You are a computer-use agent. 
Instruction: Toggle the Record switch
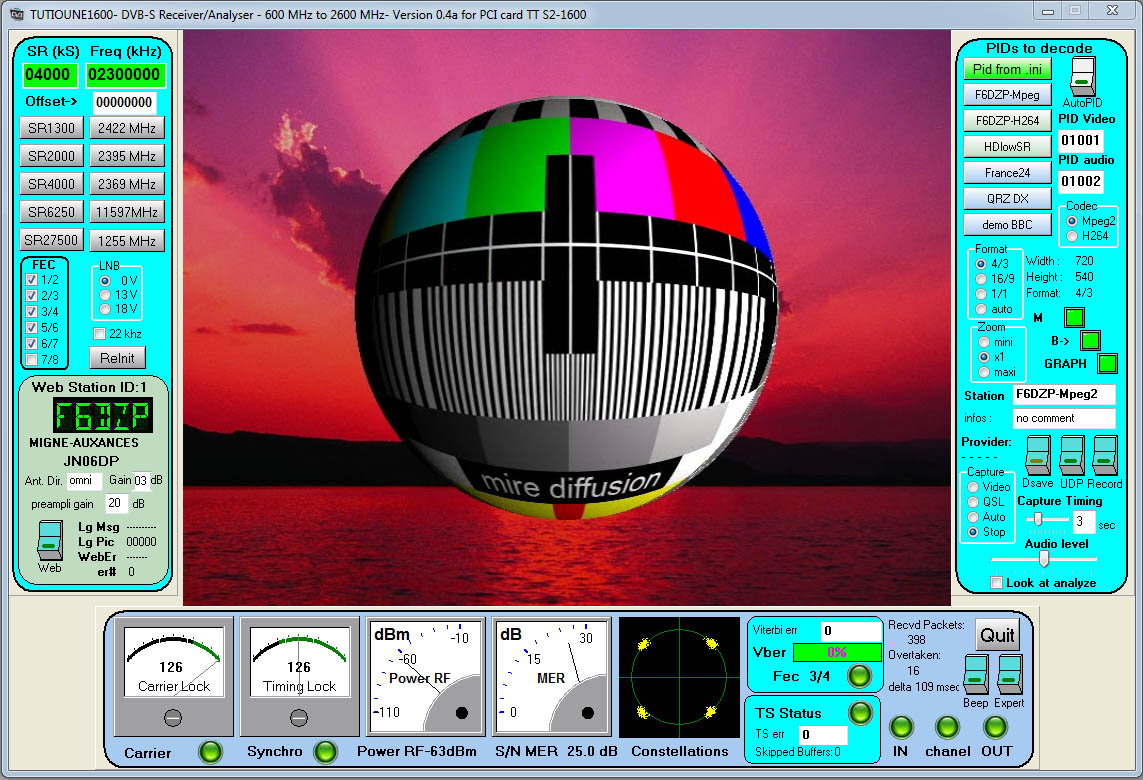1104,456
